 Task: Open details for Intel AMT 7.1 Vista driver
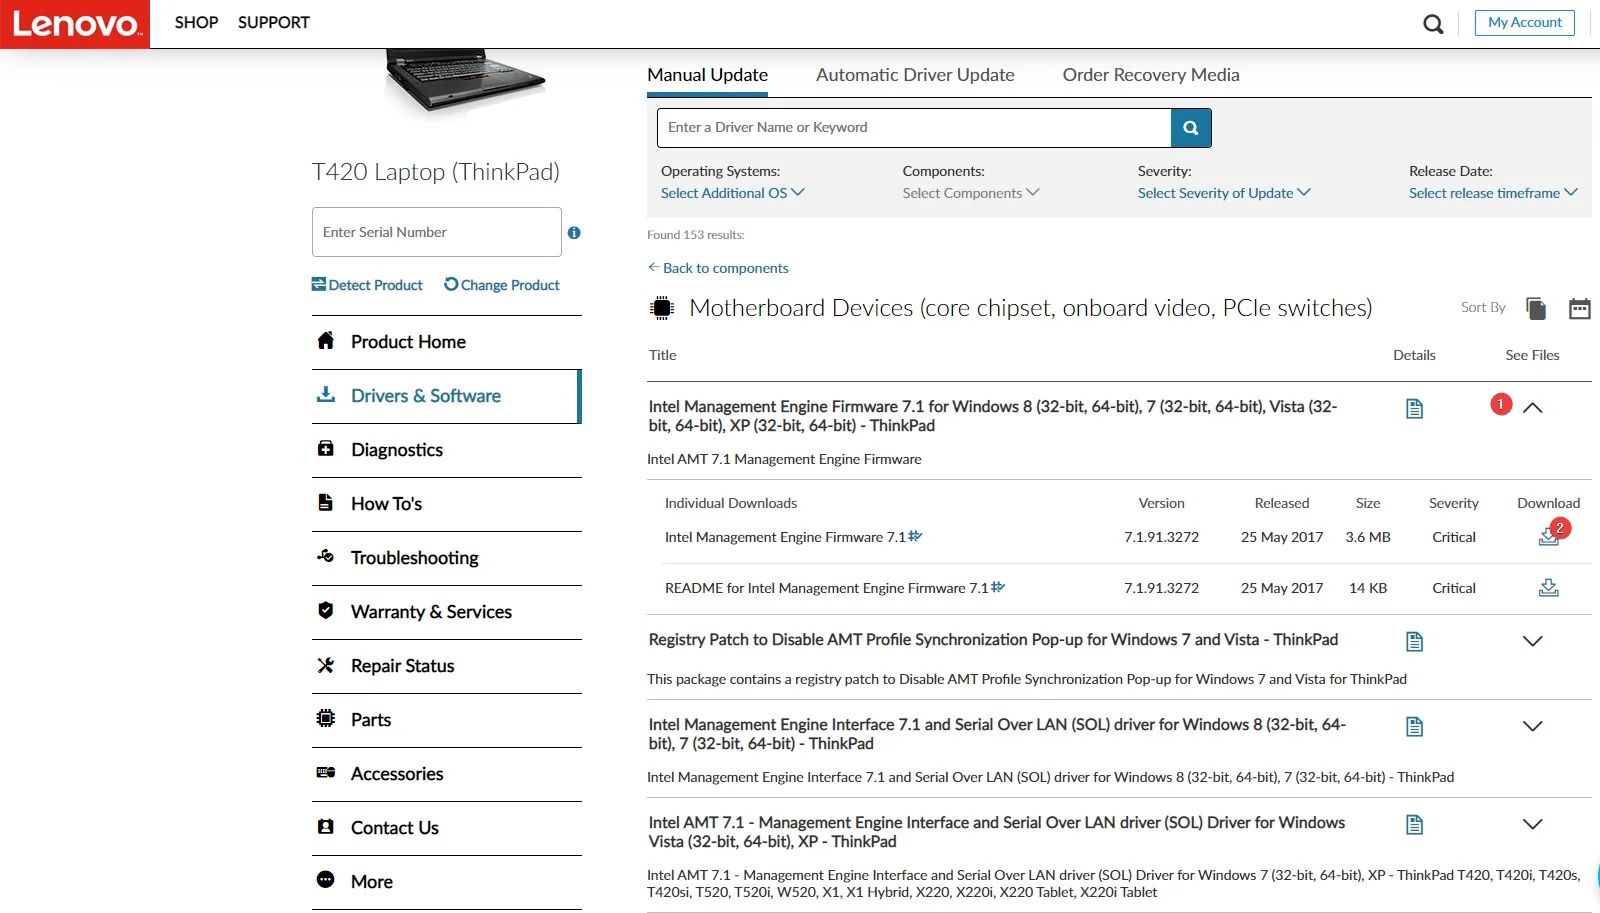1414,824
